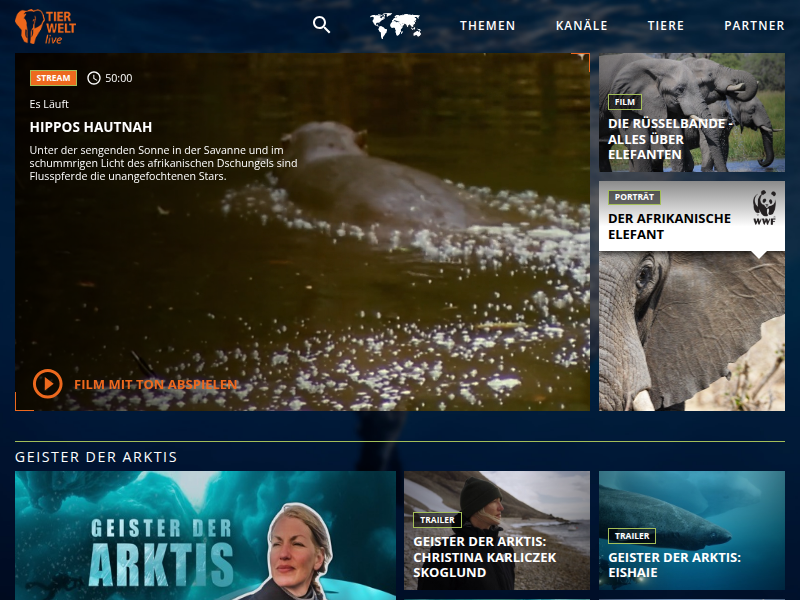This screenshot has height=600, width=800.
Task: Open the Themen menu
Action: point(487,26)
